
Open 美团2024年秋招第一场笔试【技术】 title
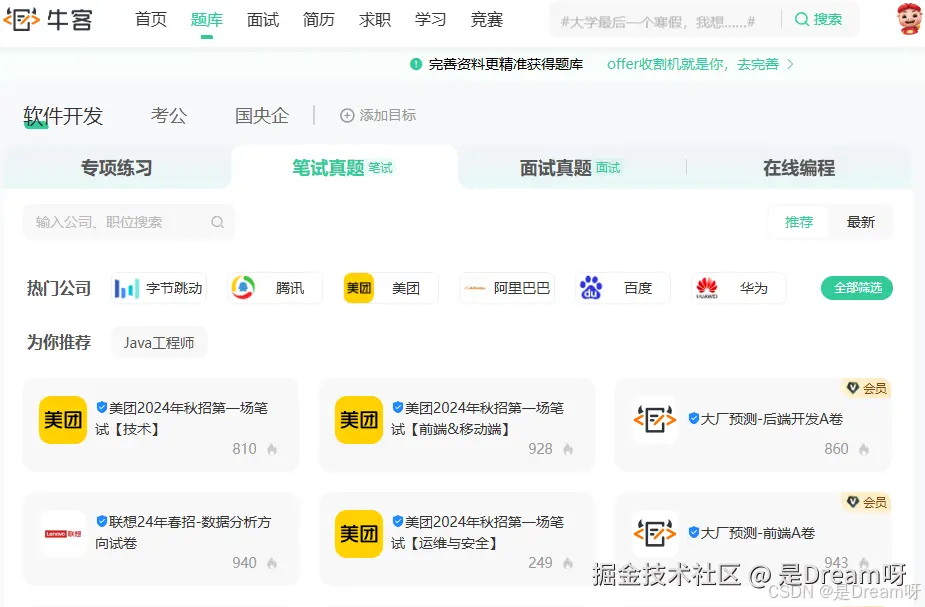182,418
